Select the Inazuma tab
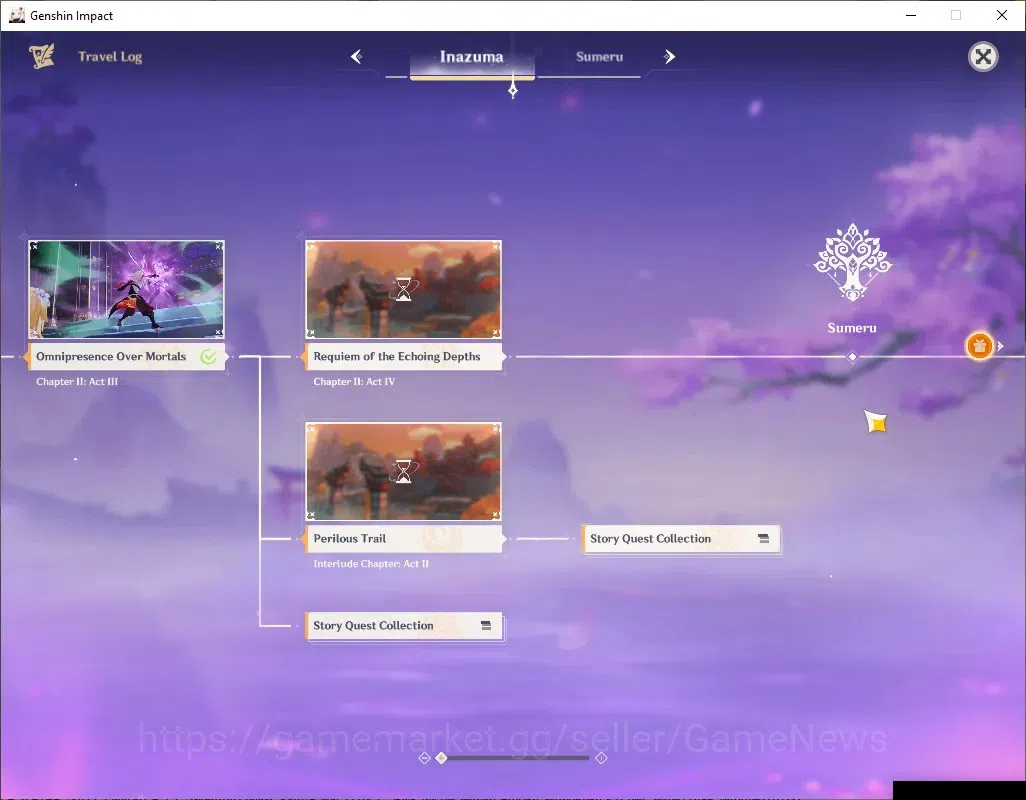This screenshot has width=1026, height=800. pos(472,57)
